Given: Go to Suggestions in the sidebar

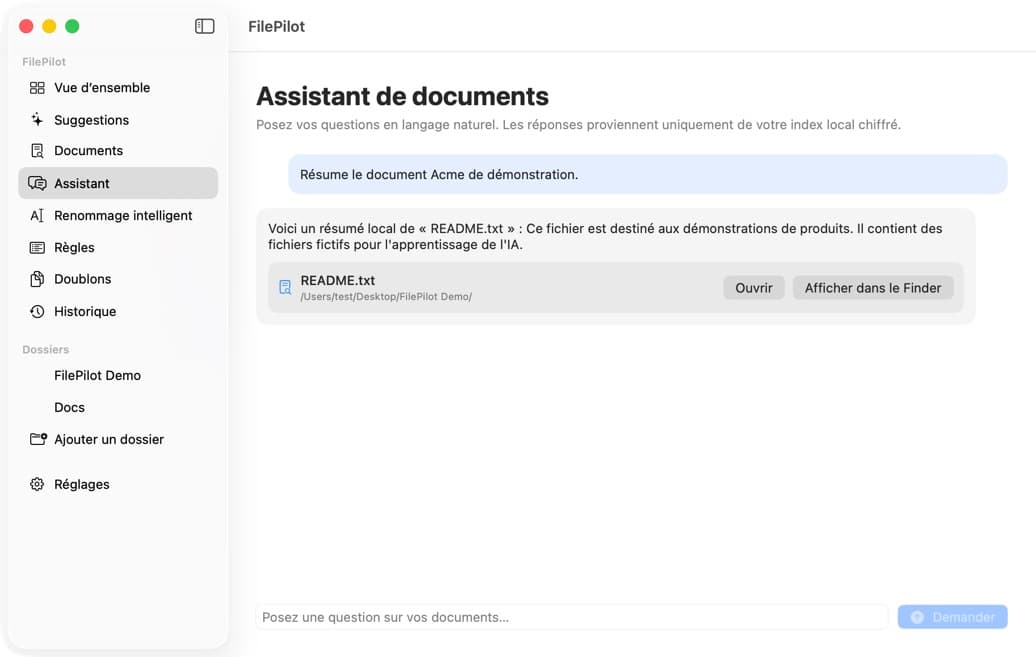Looking at the screenshot, I should pos(118,120).
